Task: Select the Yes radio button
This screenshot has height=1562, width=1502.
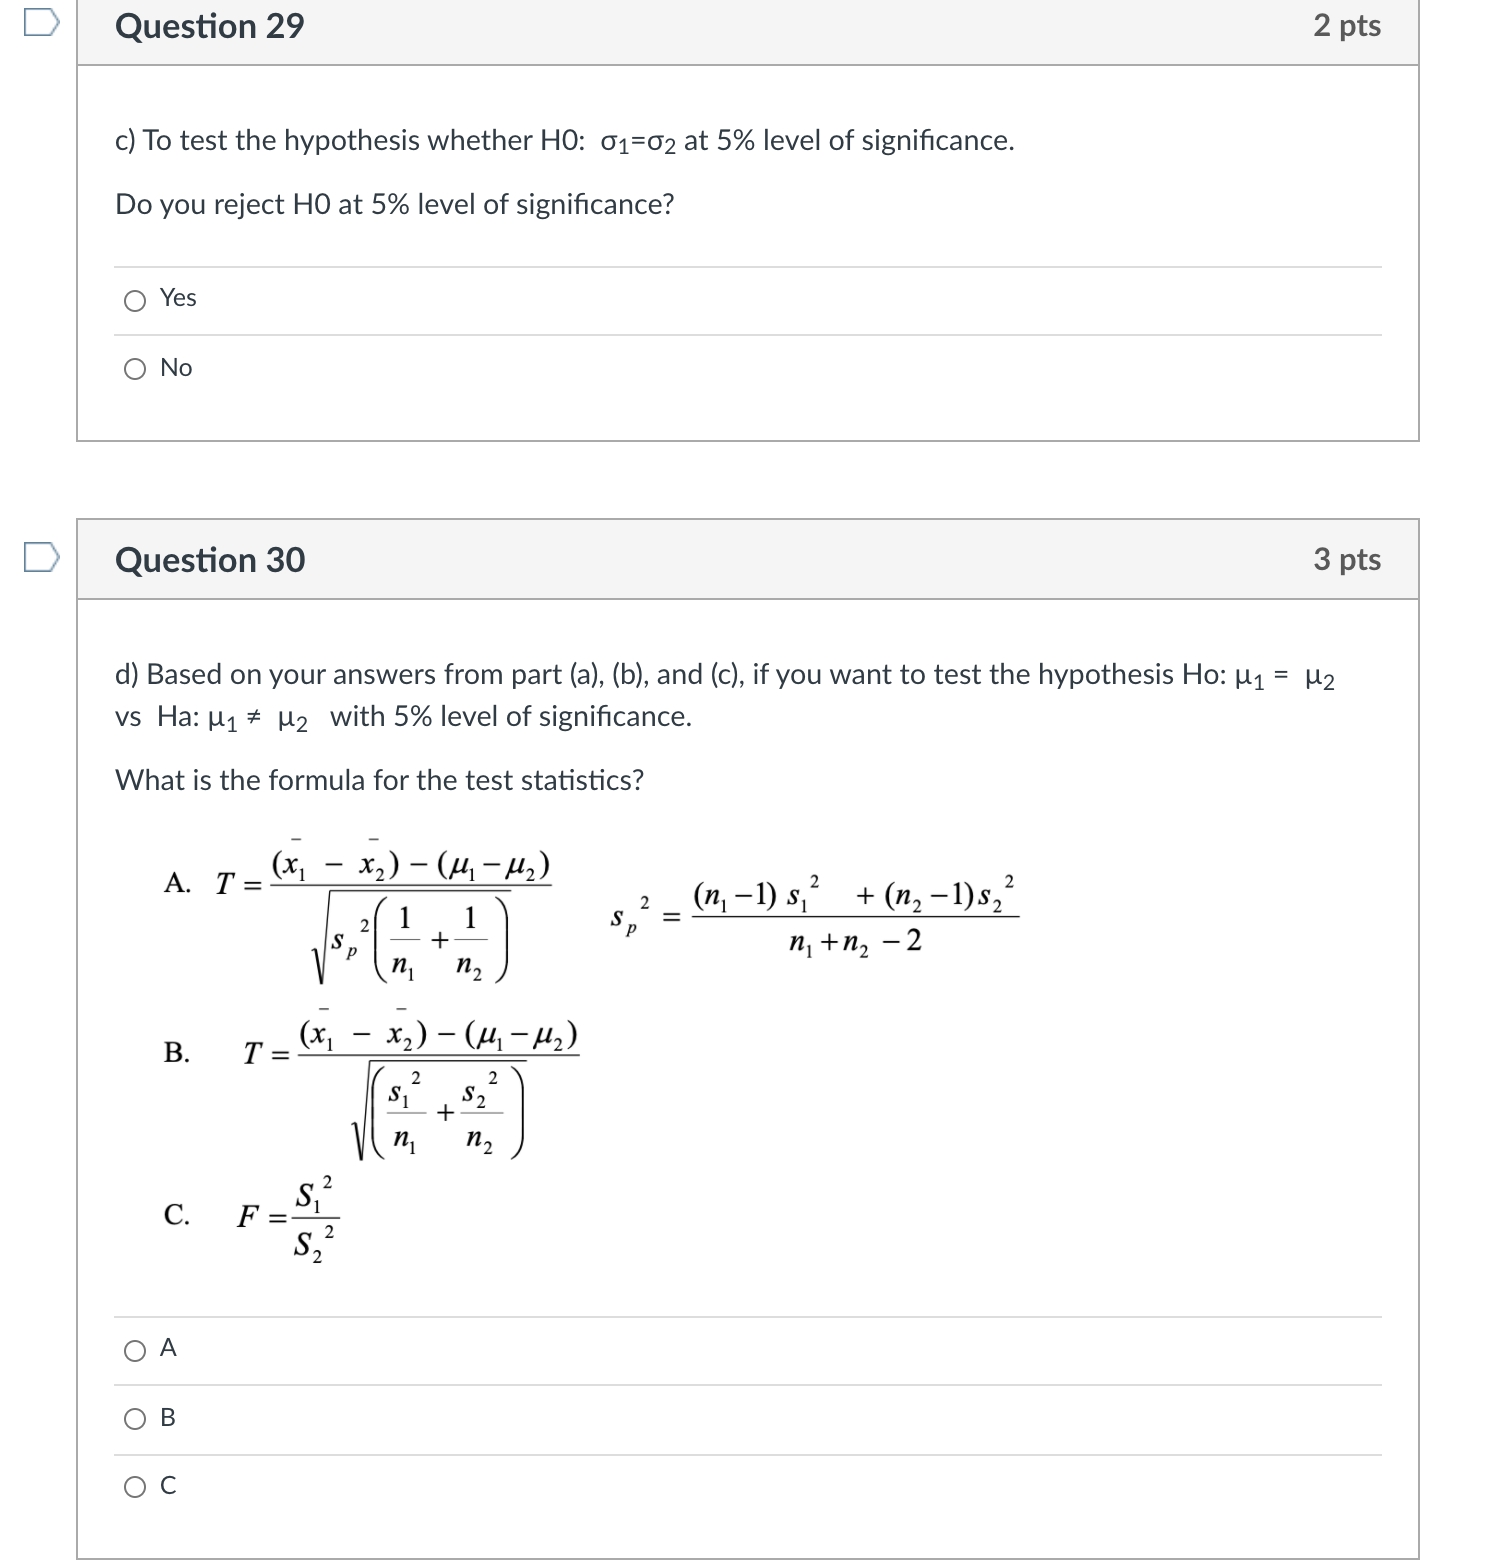Action: click(135, 298)
